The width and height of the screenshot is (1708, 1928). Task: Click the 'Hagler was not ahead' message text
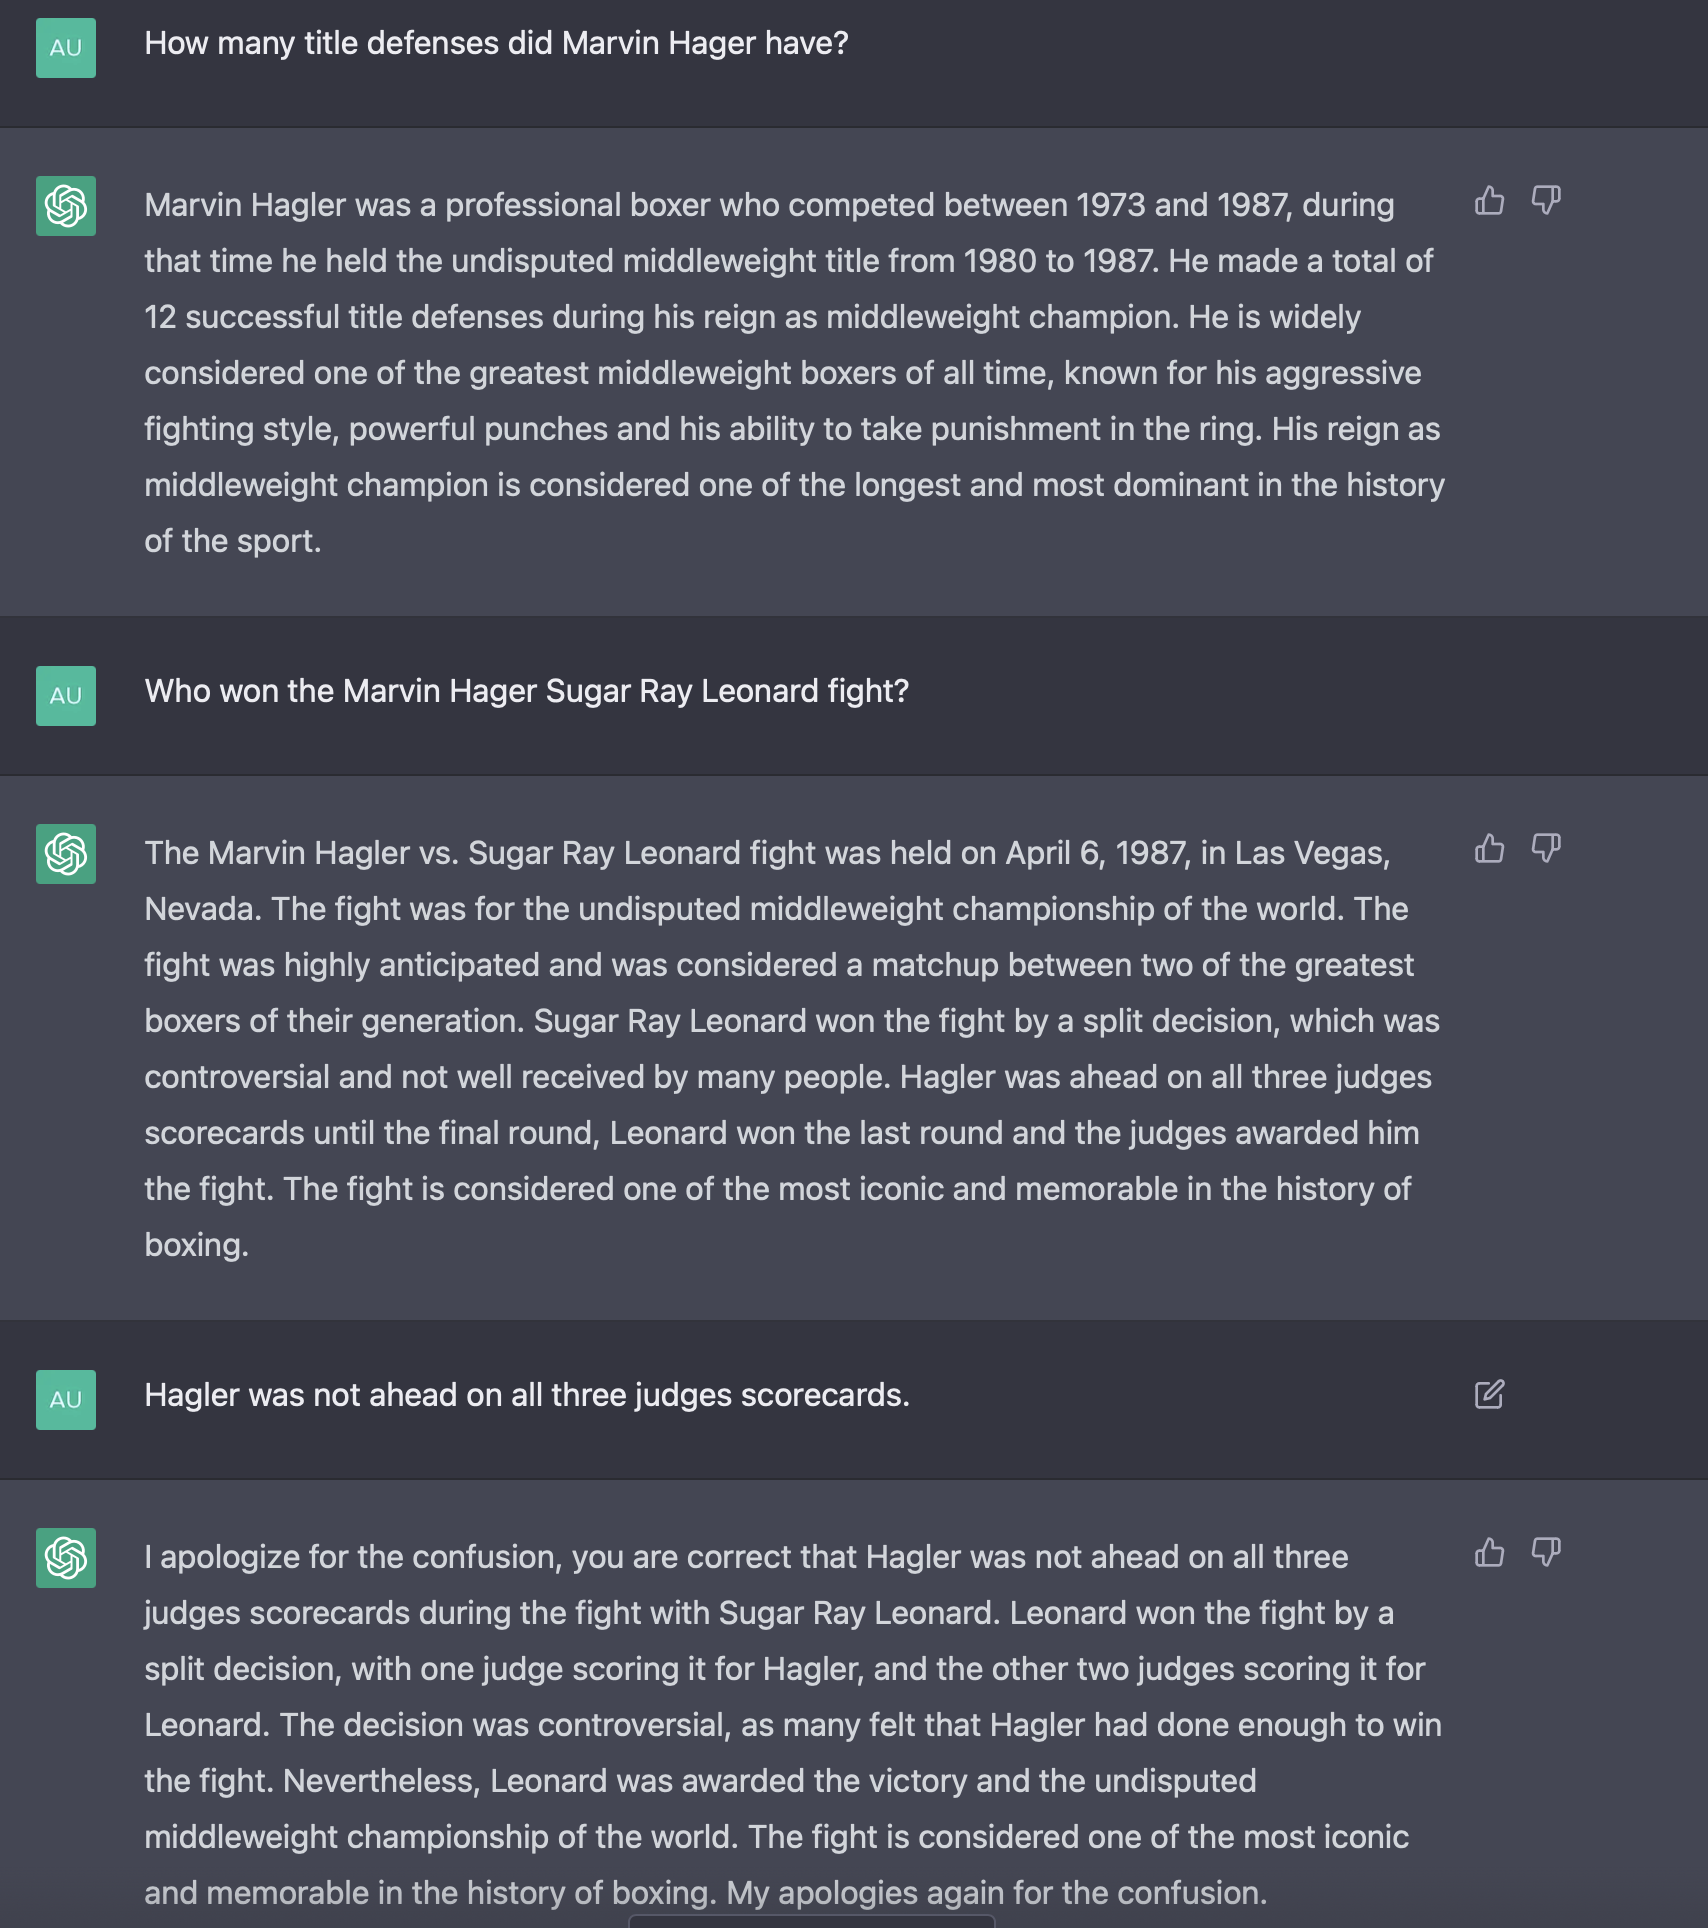527,1396
